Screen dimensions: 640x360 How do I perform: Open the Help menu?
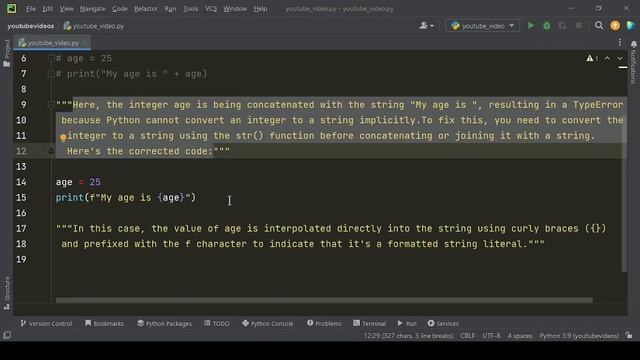coord(260,9)
